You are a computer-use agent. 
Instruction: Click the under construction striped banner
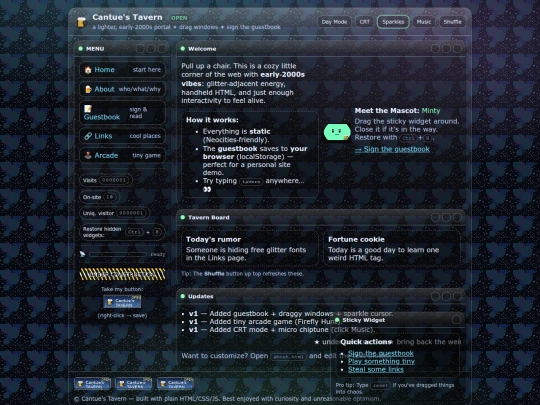tap(122, 274)
